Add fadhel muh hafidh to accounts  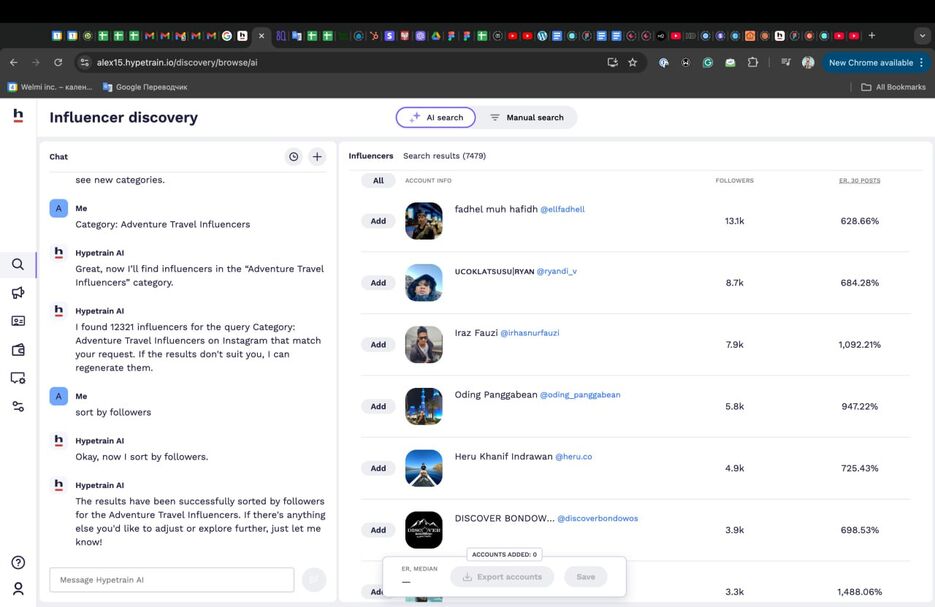coord(378,221)
